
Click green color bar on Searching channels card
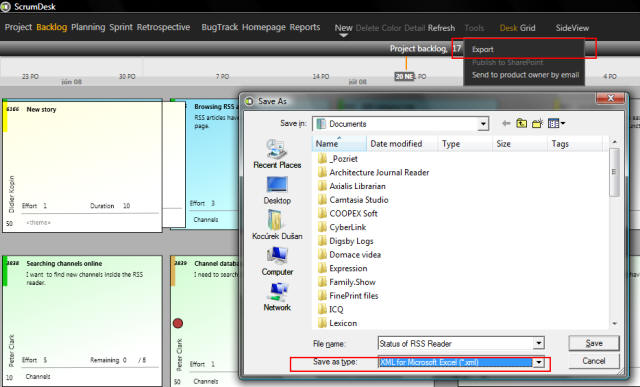(5, 272)
